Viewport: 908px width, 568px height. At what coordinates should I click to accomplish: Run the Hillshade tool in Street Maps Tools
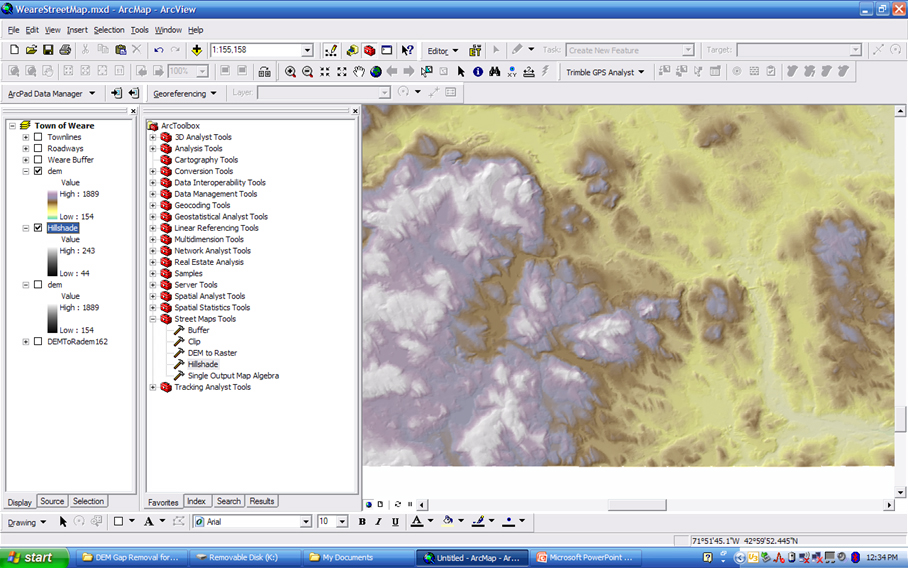point(202,364)
